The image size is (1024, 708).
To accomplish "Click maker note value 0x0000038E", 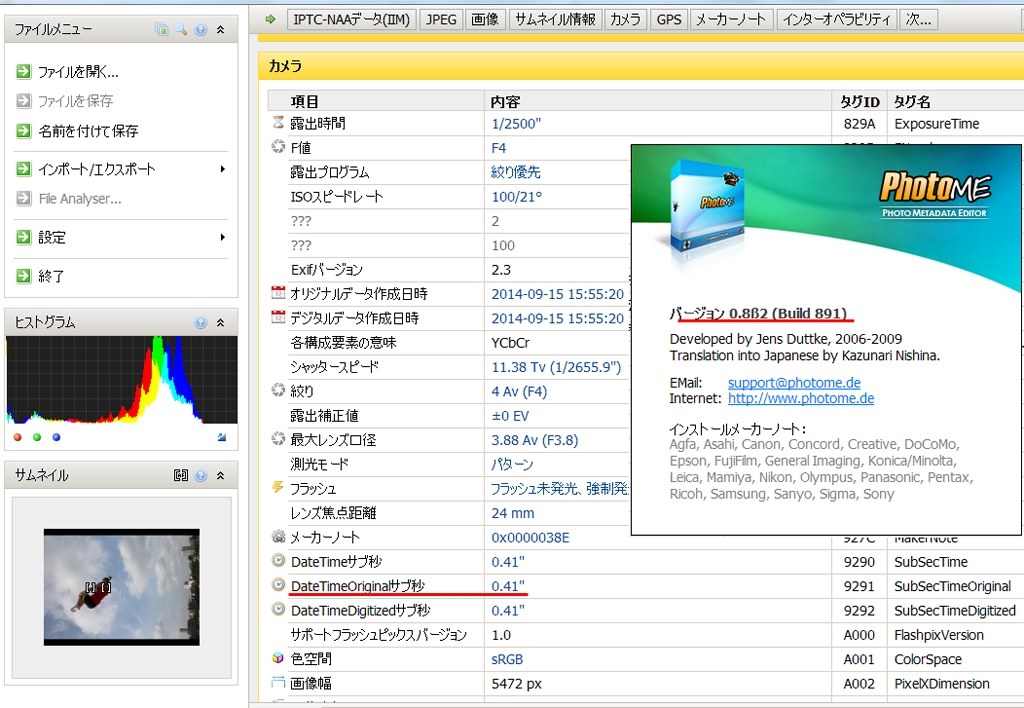I will coord(530,538).
